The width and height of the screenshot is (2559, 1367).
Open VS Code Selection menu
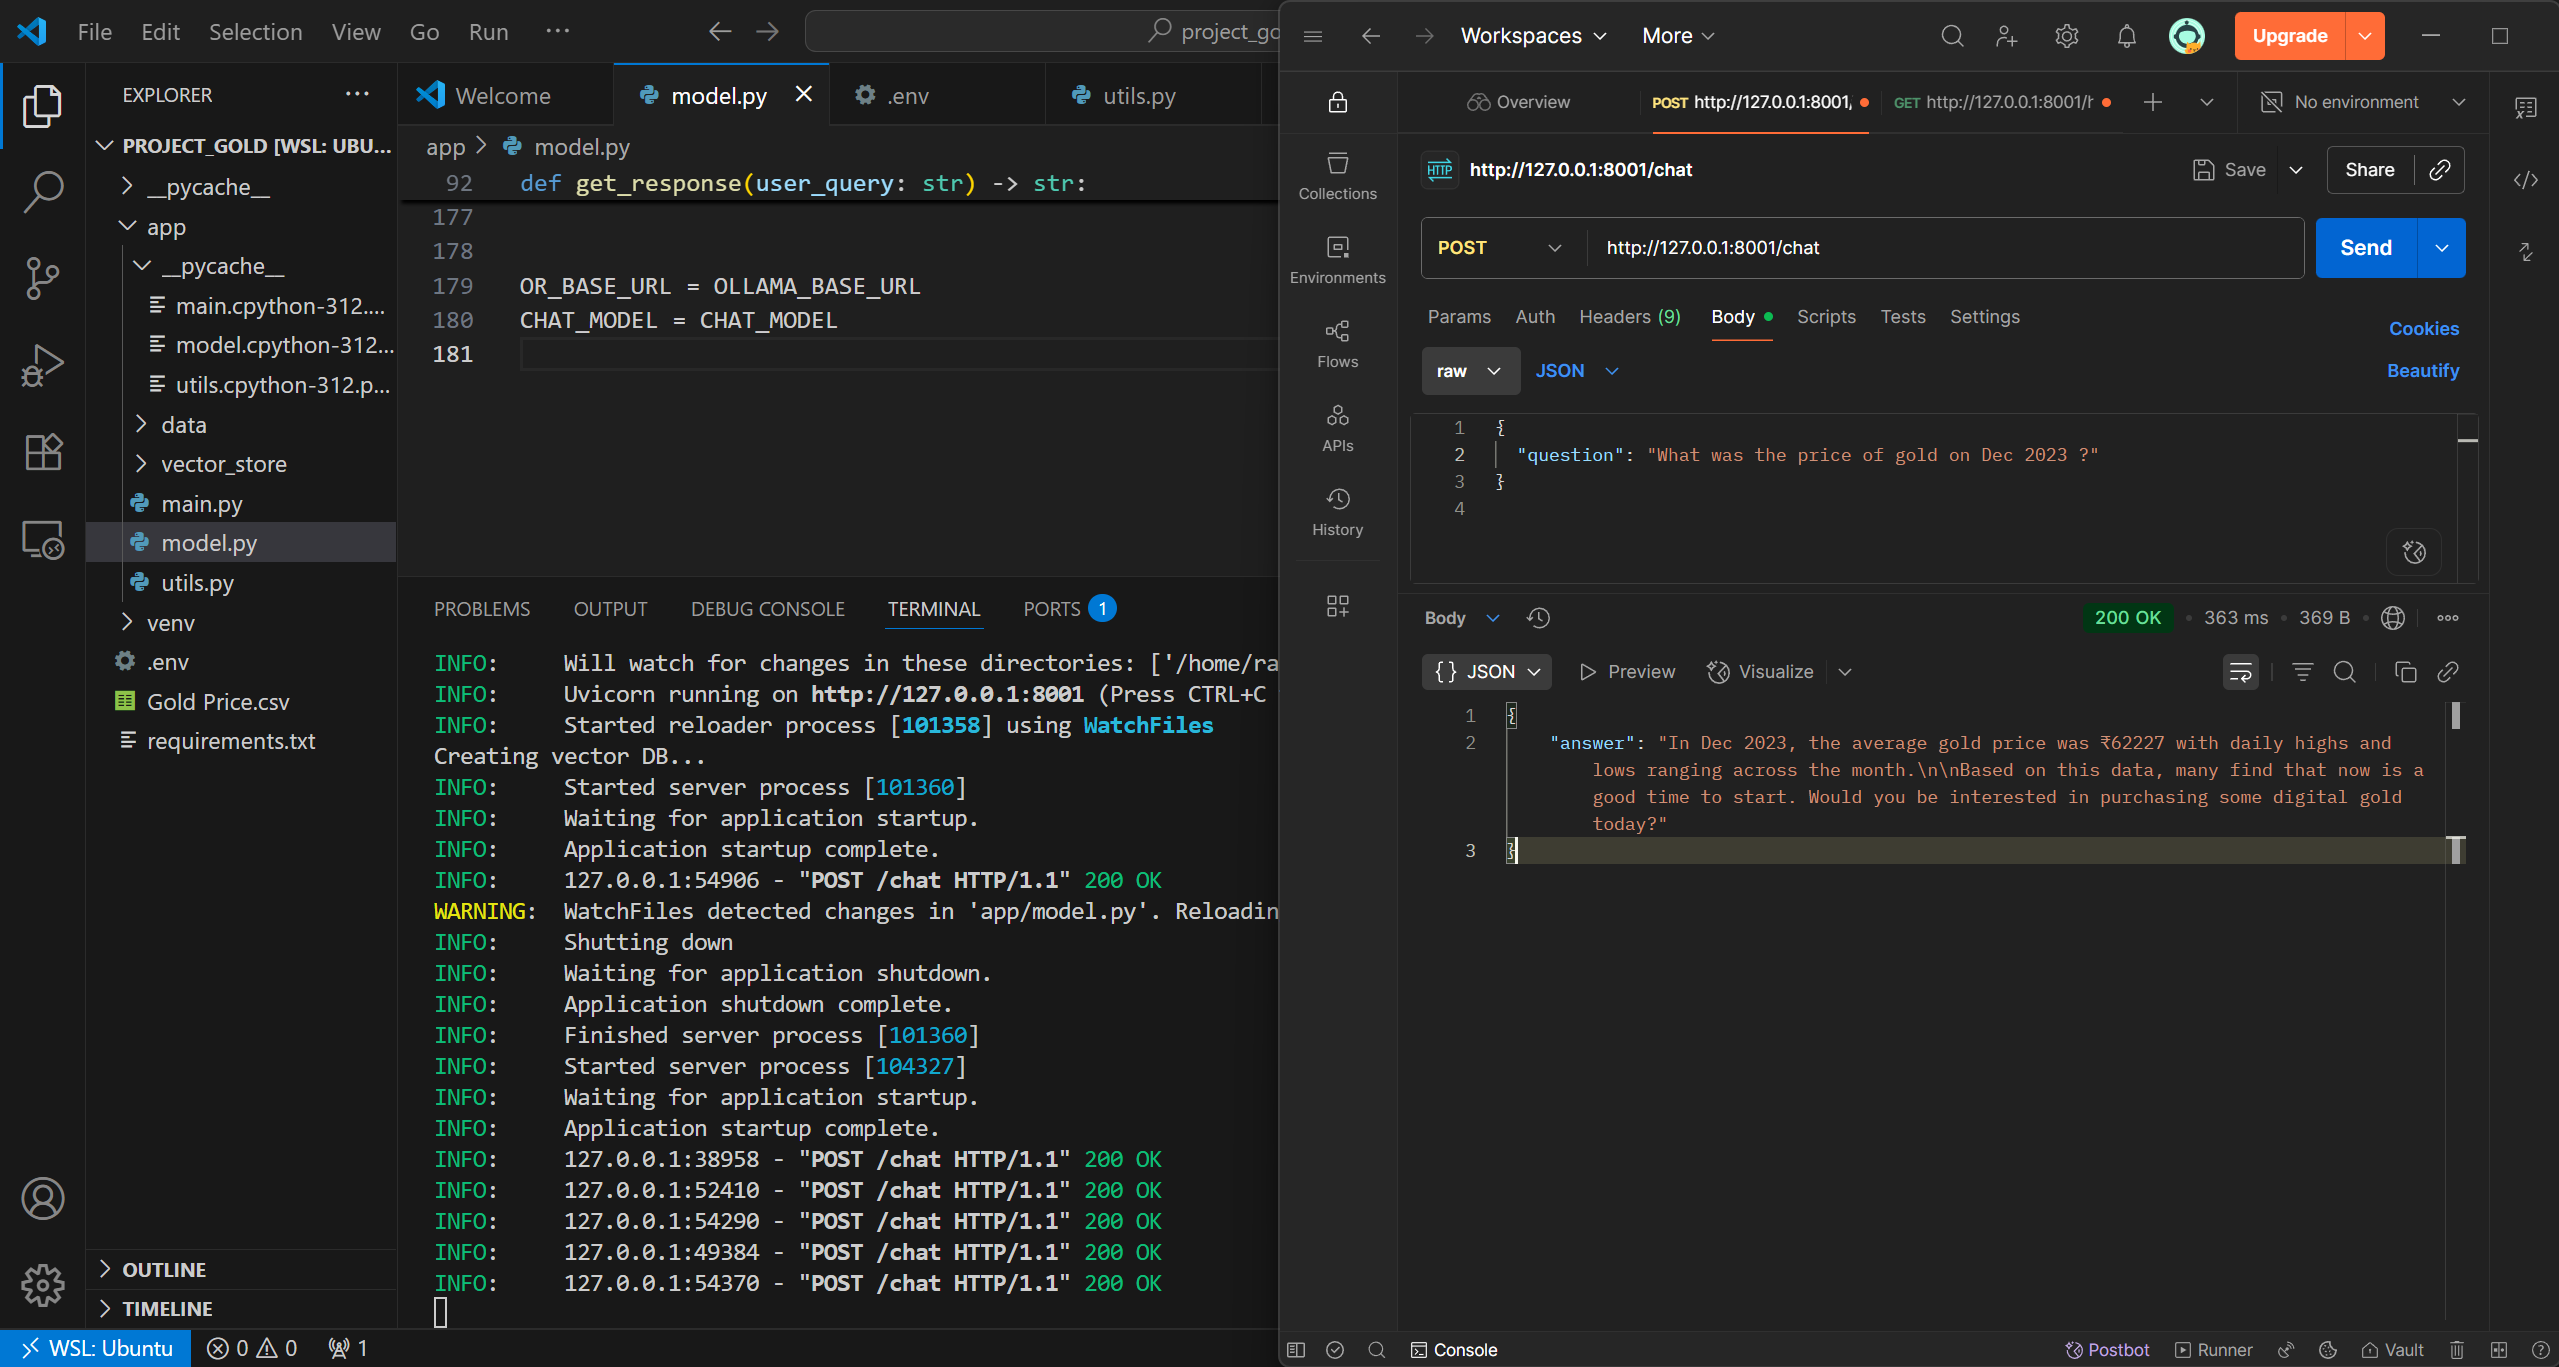coord(255,32)
